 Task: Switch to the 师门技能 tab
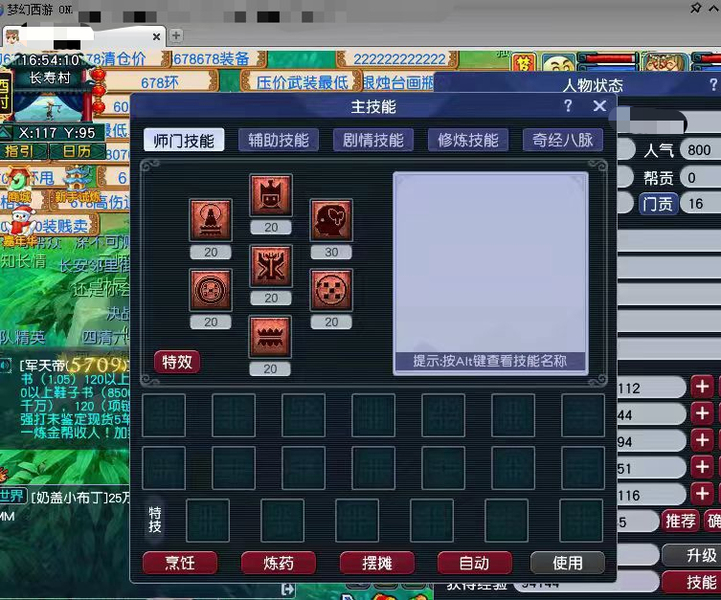pyautogui.click(x=184, y=140)
